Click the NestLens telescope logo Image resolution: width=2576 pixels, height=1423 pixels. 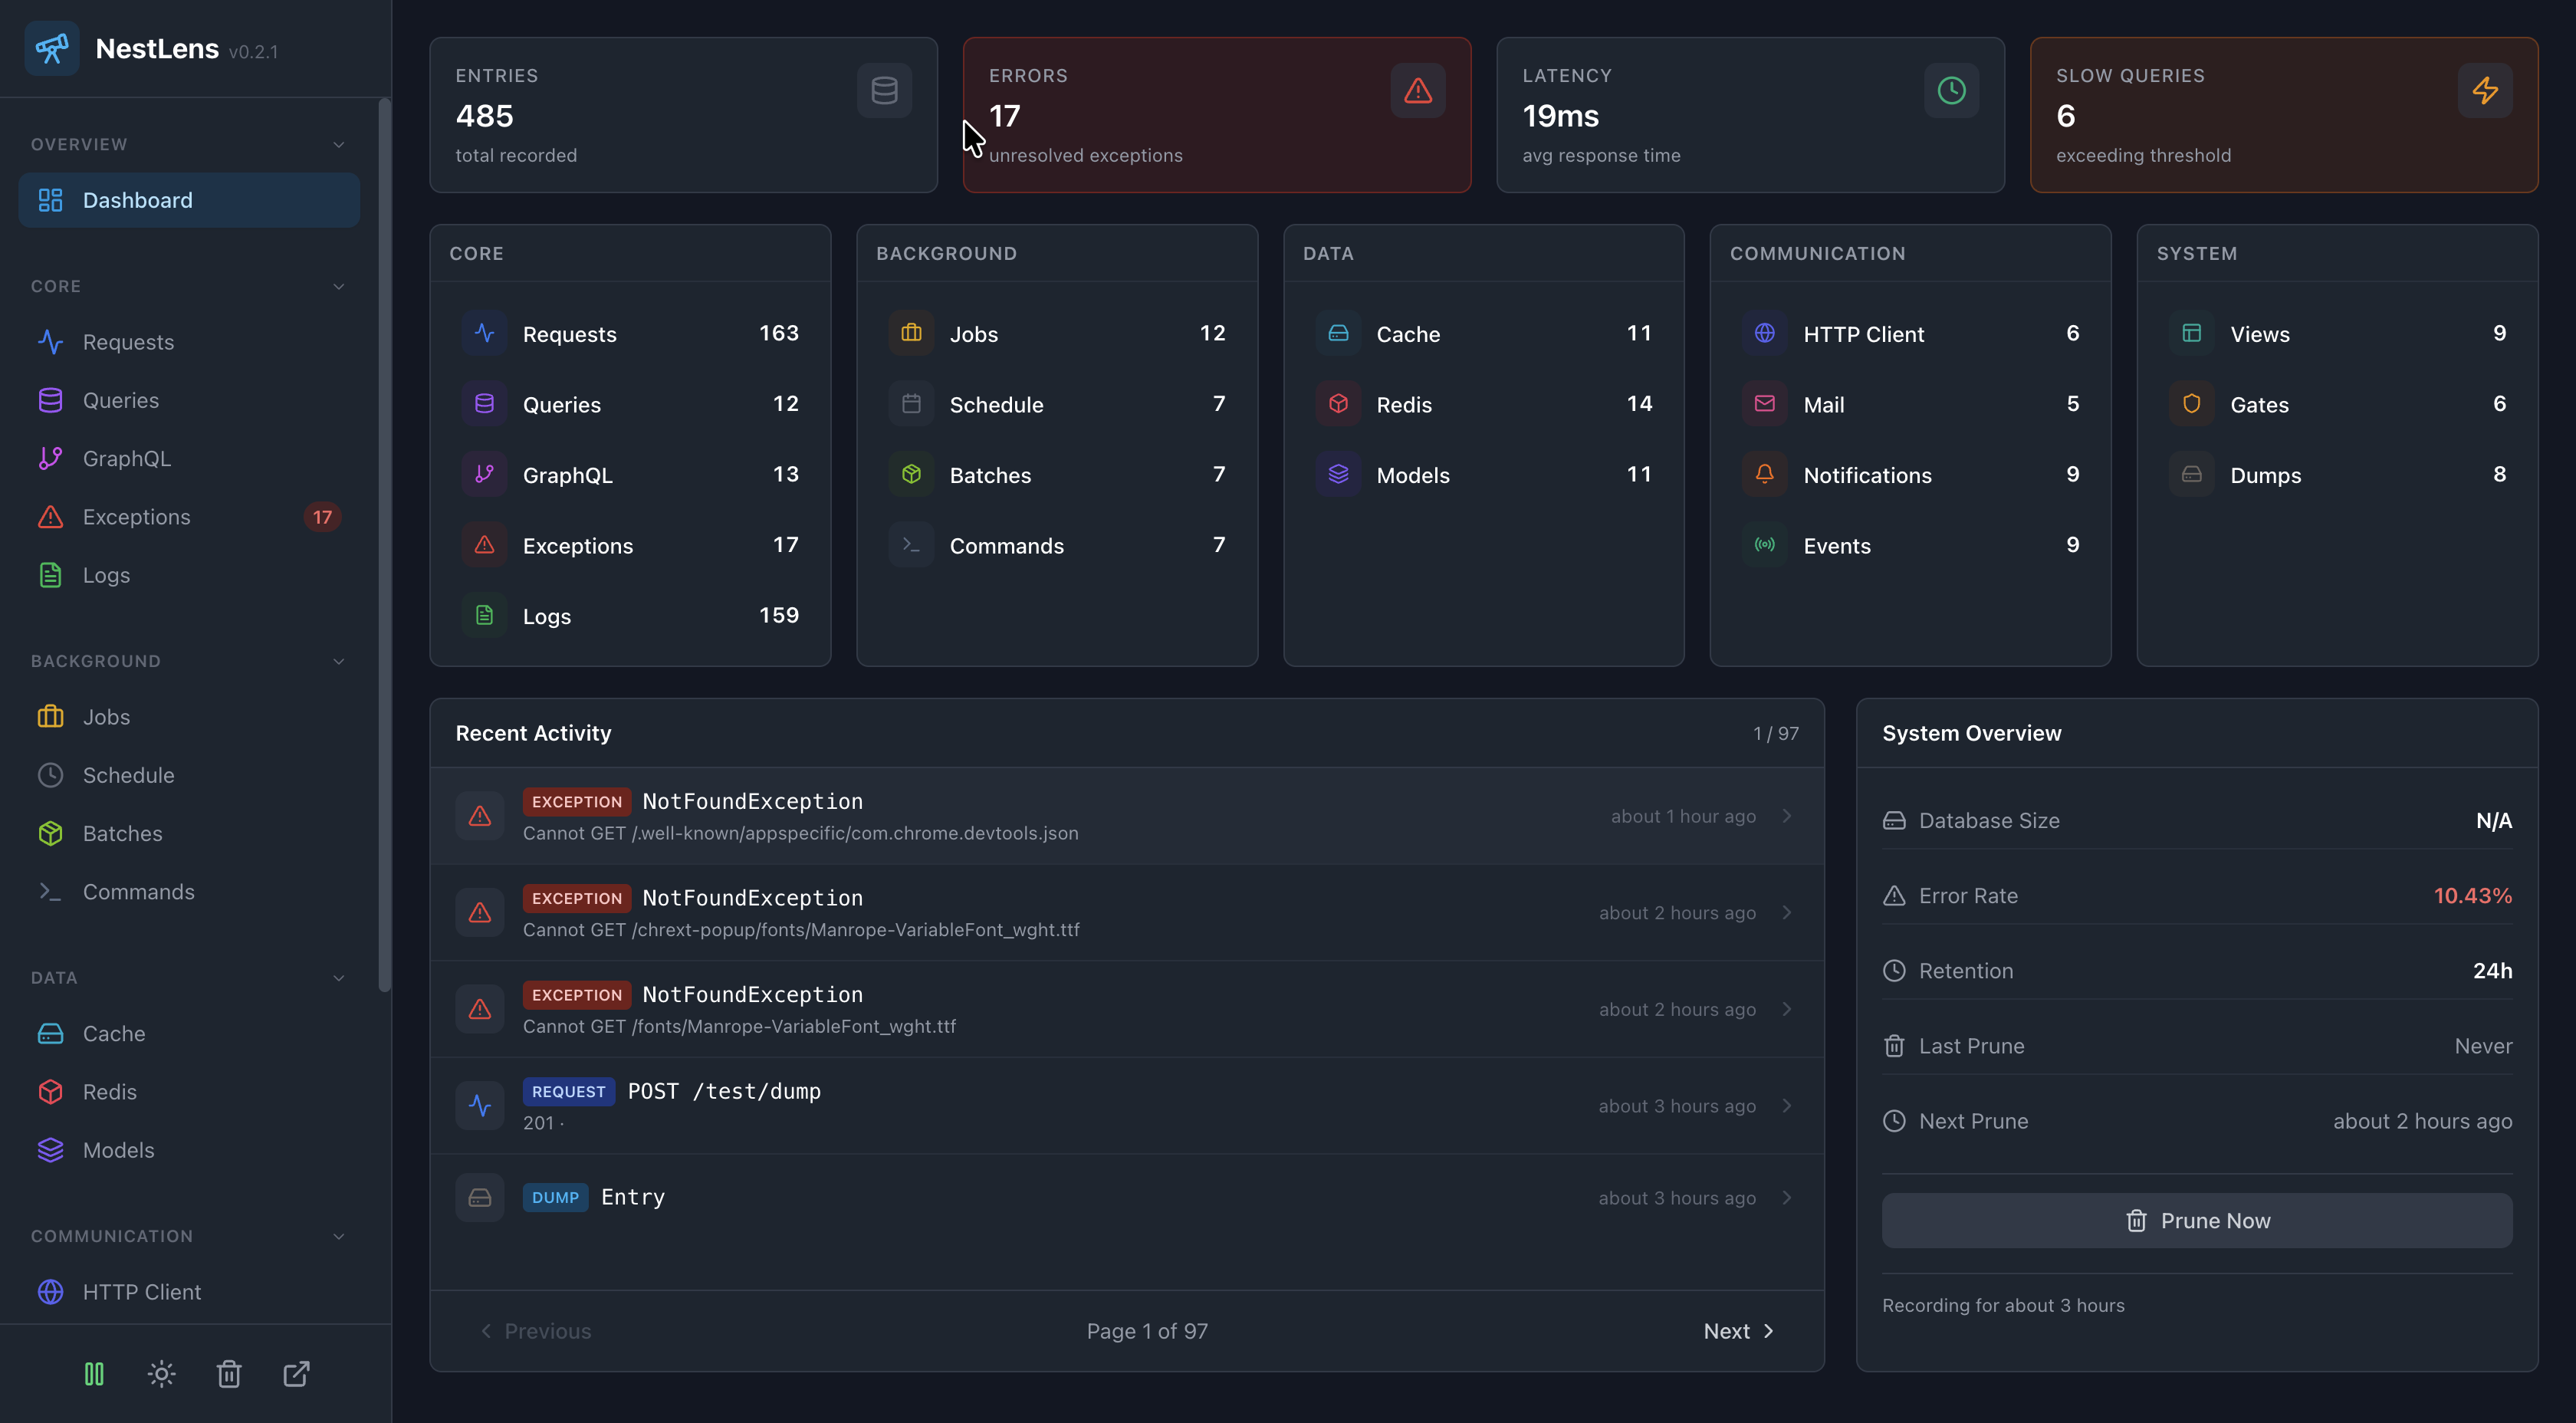tap(52, 48)
